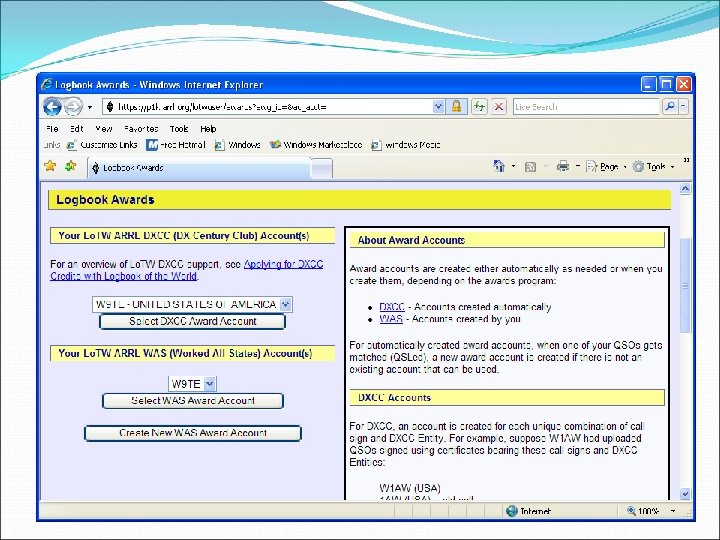Open the Tools command bar menu

point(653,167)
